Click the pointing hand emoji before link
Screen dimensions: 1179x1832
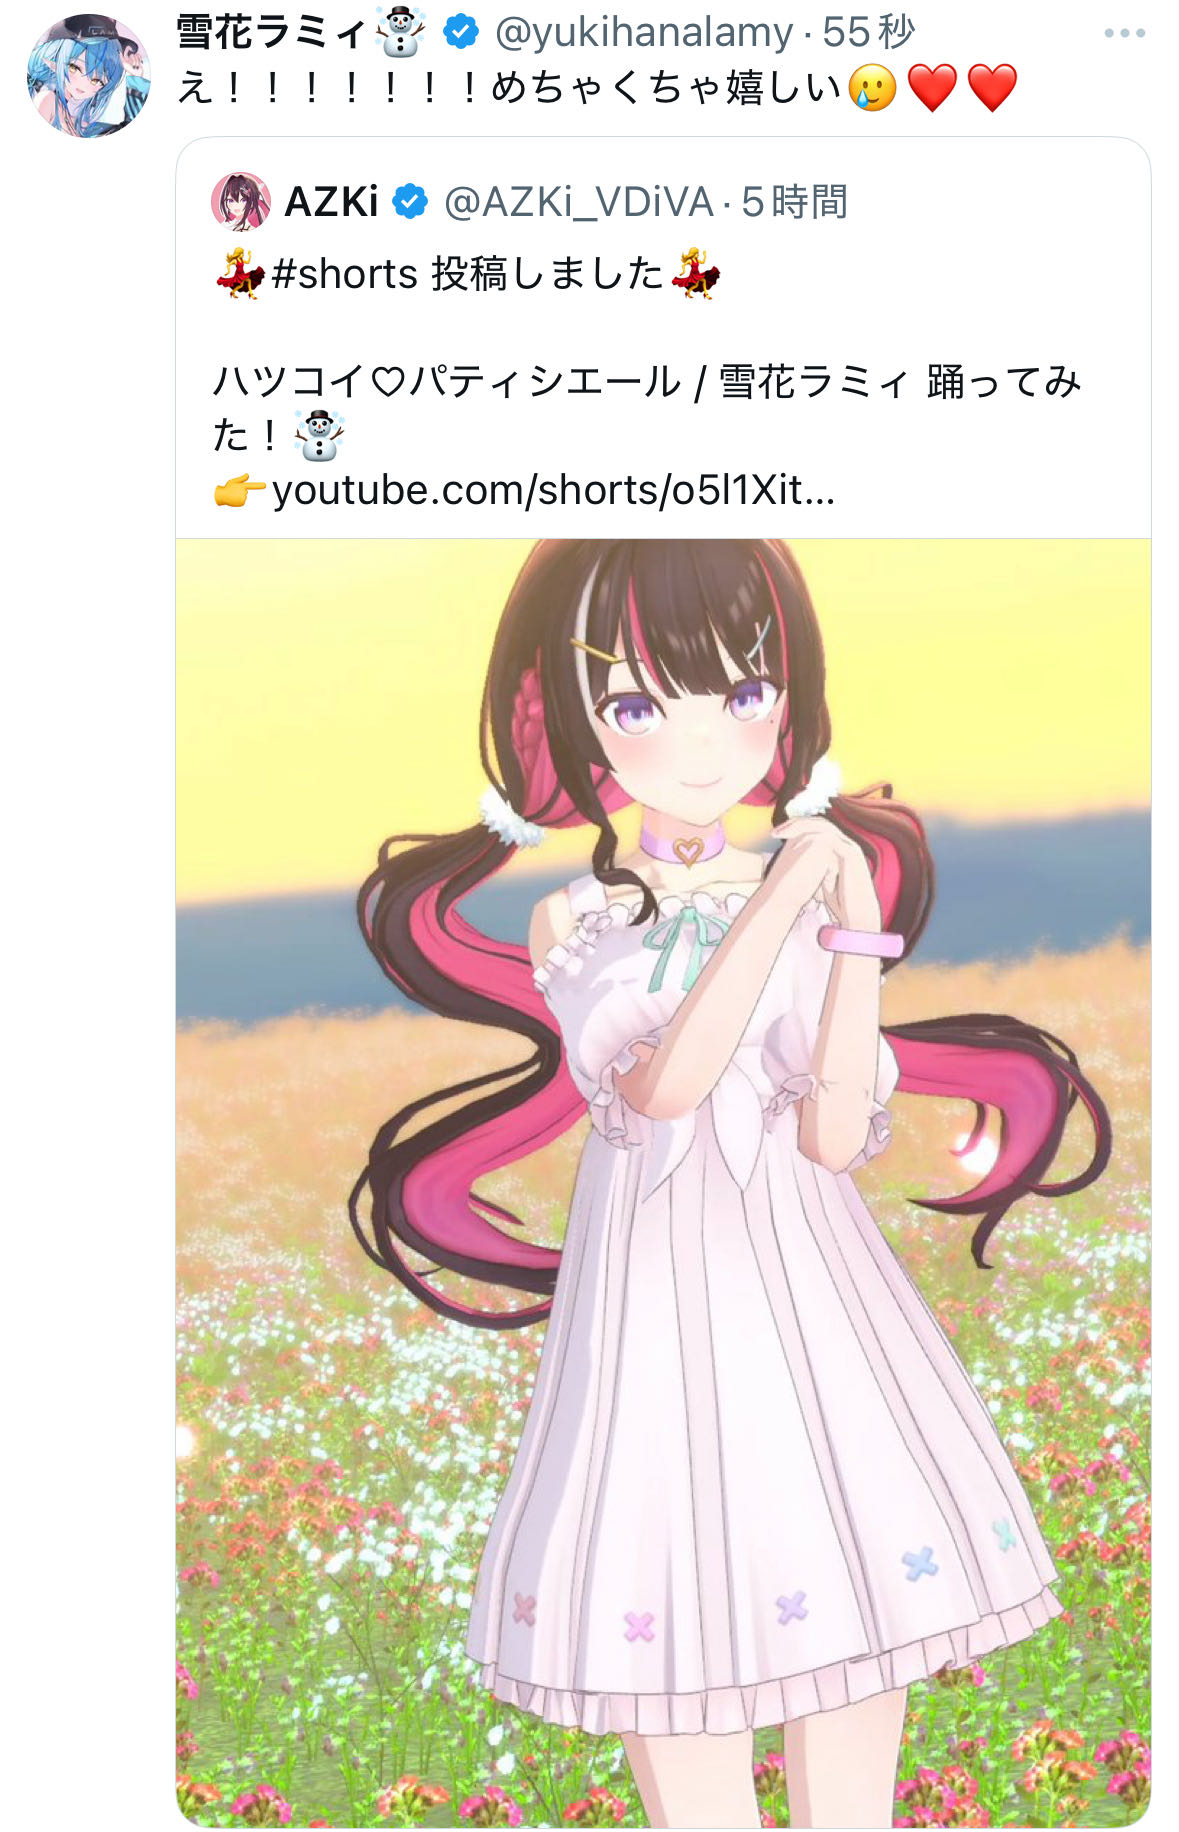coord(240,490)
